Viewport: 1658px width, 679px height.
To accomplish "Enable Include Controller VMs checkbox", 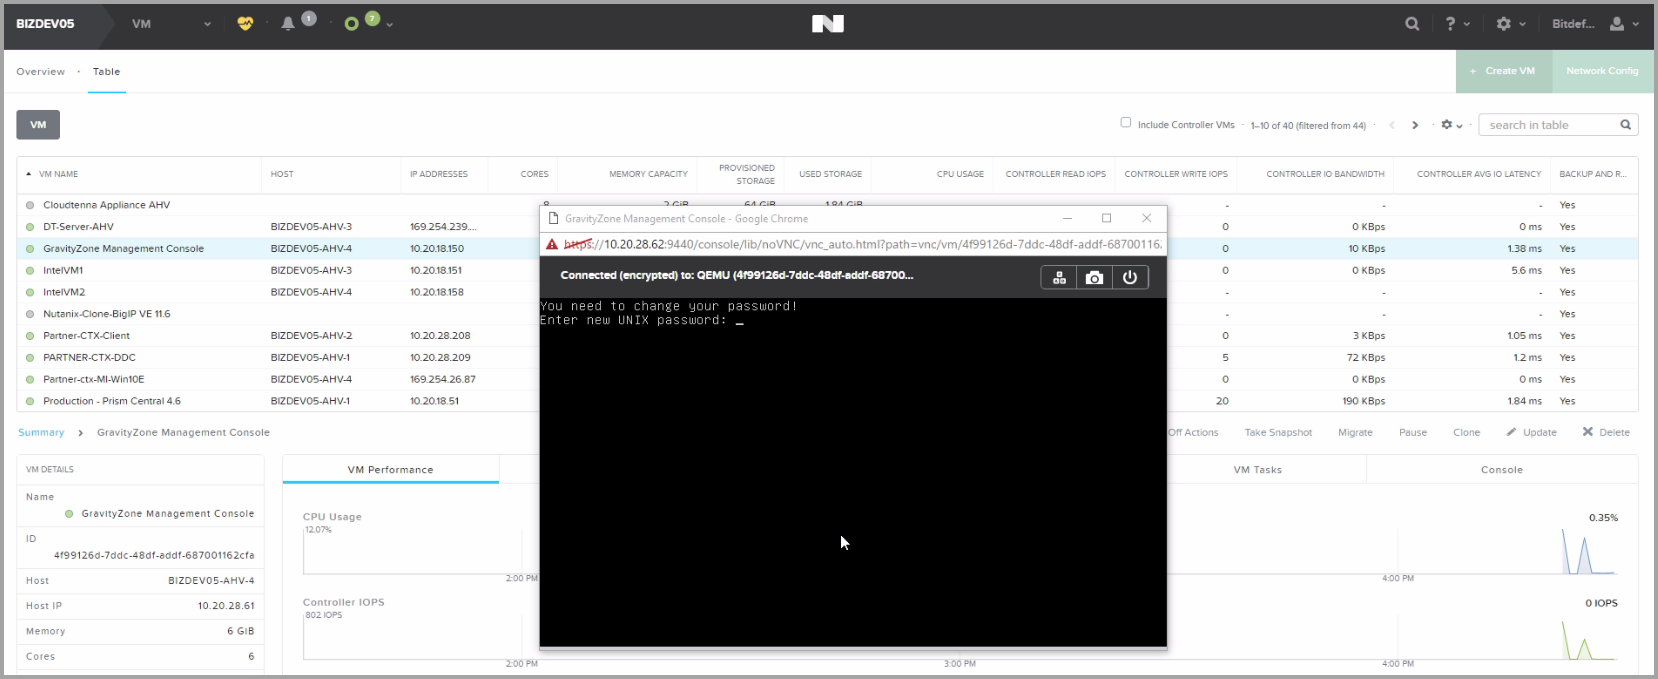I will [1126, 123].
